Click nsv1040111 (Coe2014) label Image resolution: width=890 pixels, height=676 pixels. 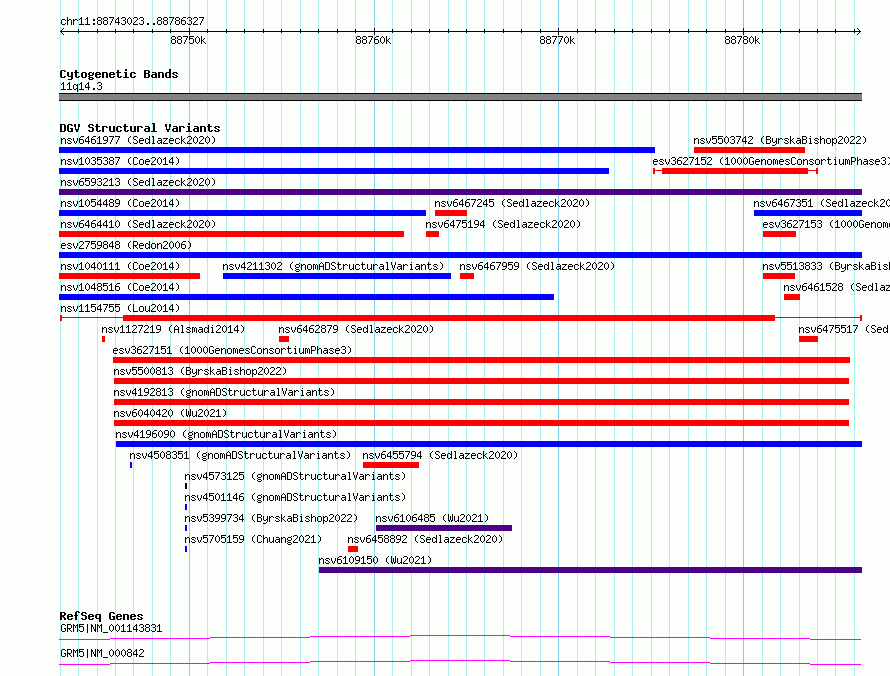coord(120,266)
